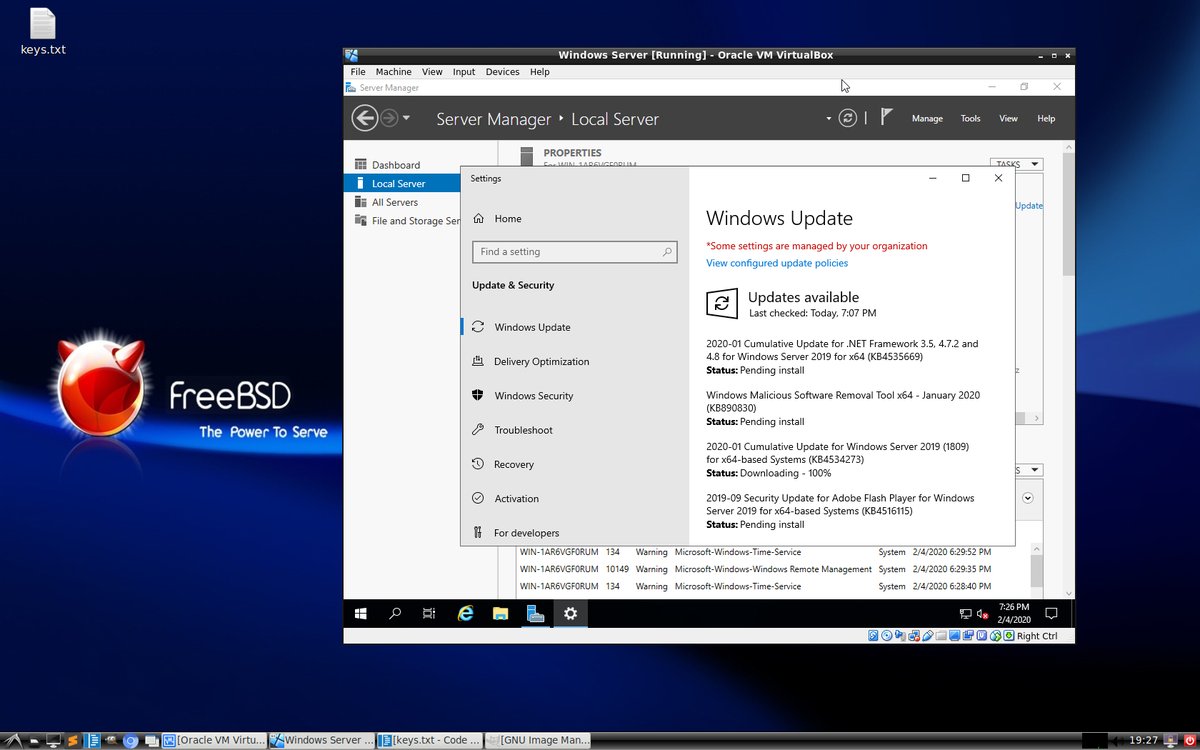Open the VirtualBox View menu
The width and height of the screenshot is (1200, 750).
432,72
